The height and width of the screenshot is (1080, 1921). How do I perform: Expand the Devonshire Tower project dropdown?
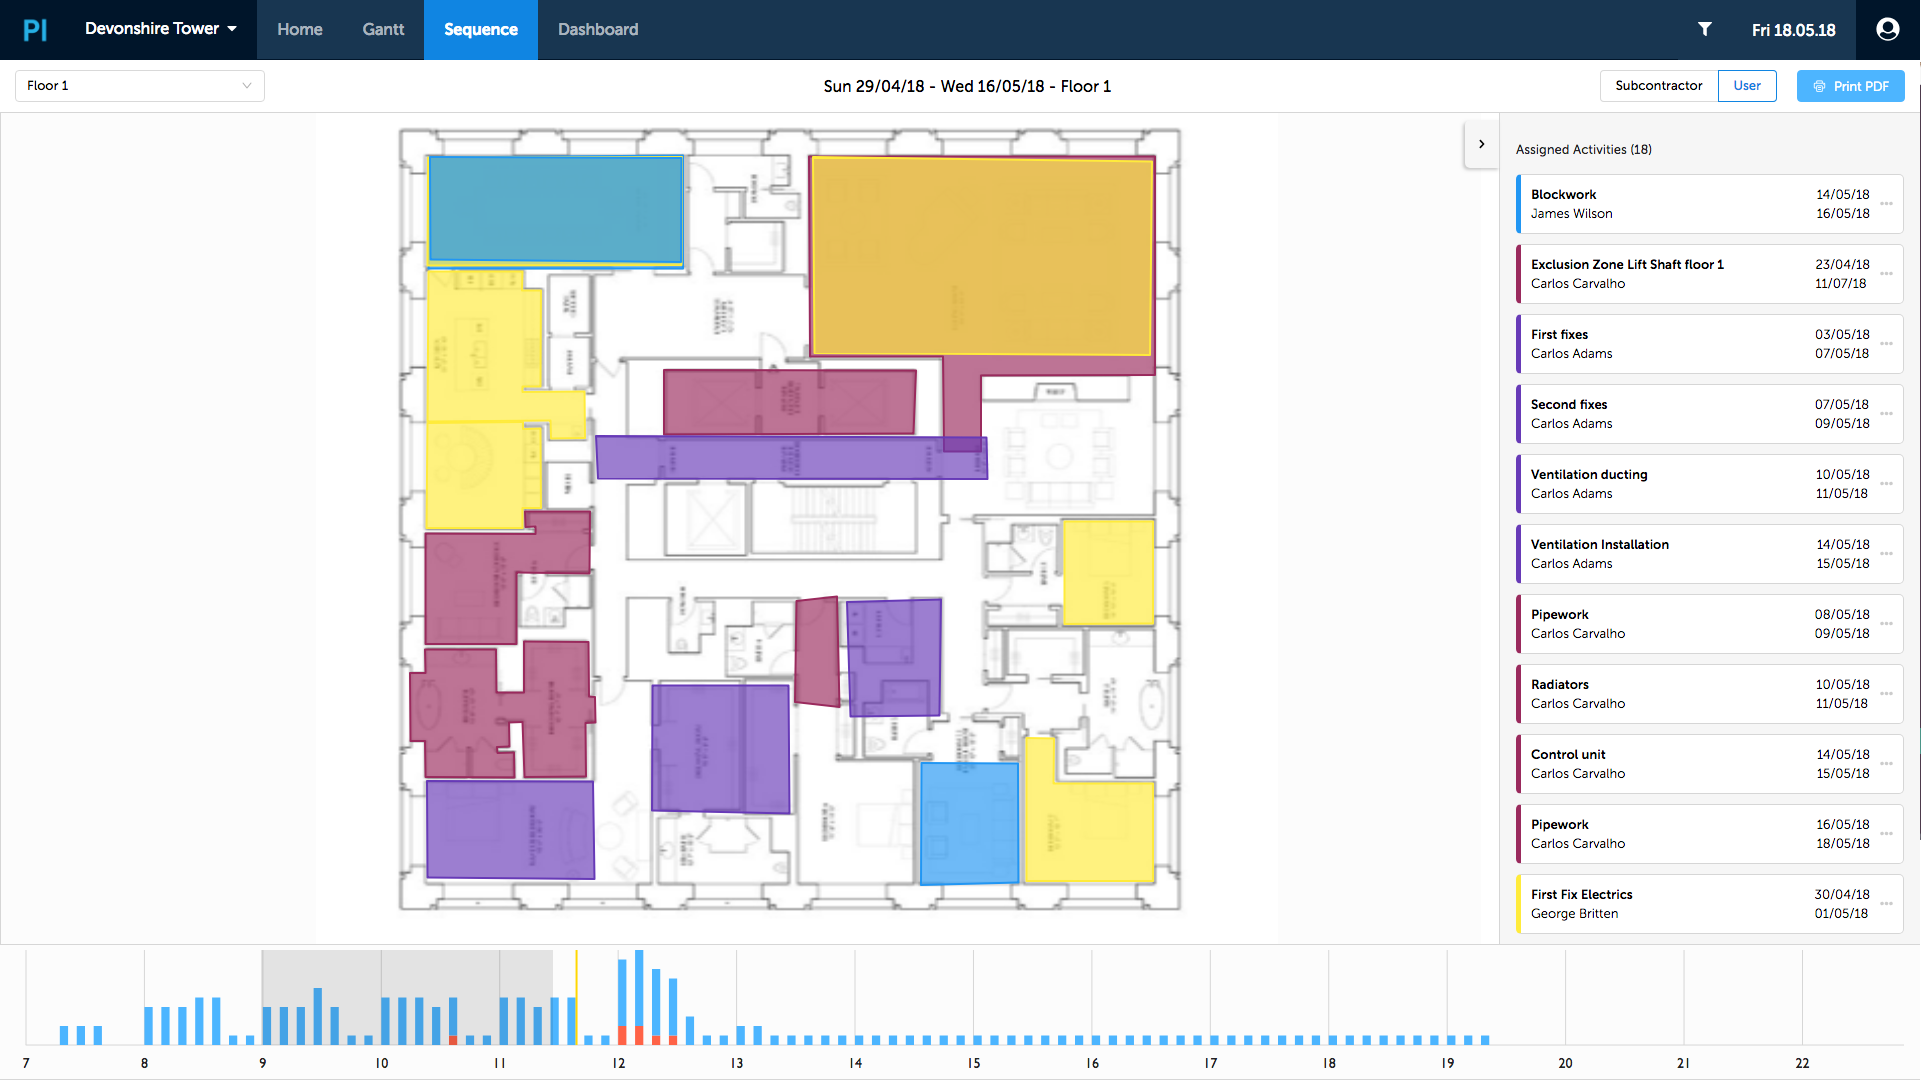(161, 30)
